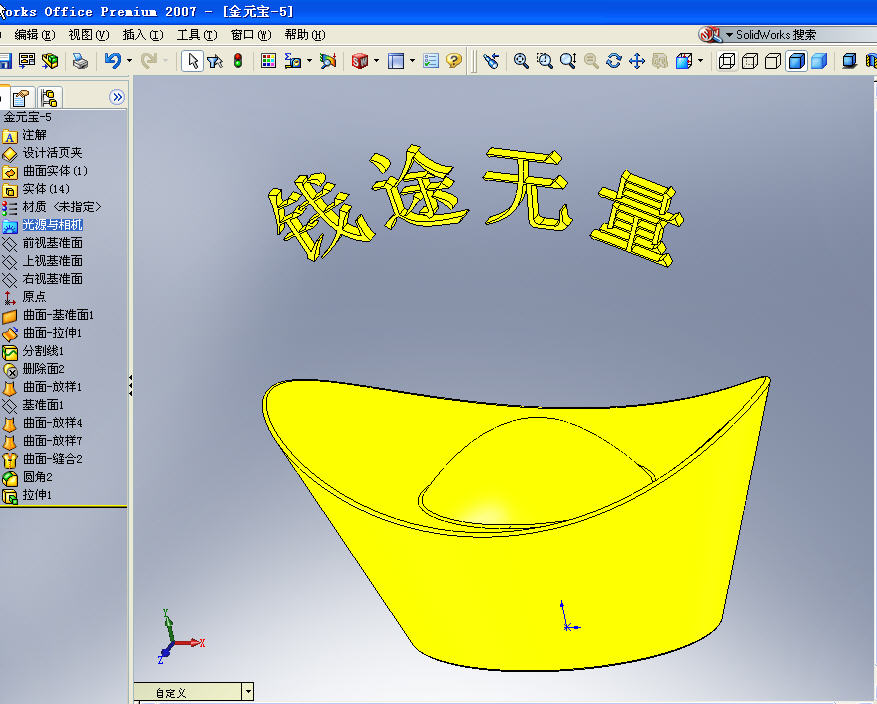Click the Print icon
The height and width of the screenshot is (704, 877).
pyautogui.click(x=81, y=60)
